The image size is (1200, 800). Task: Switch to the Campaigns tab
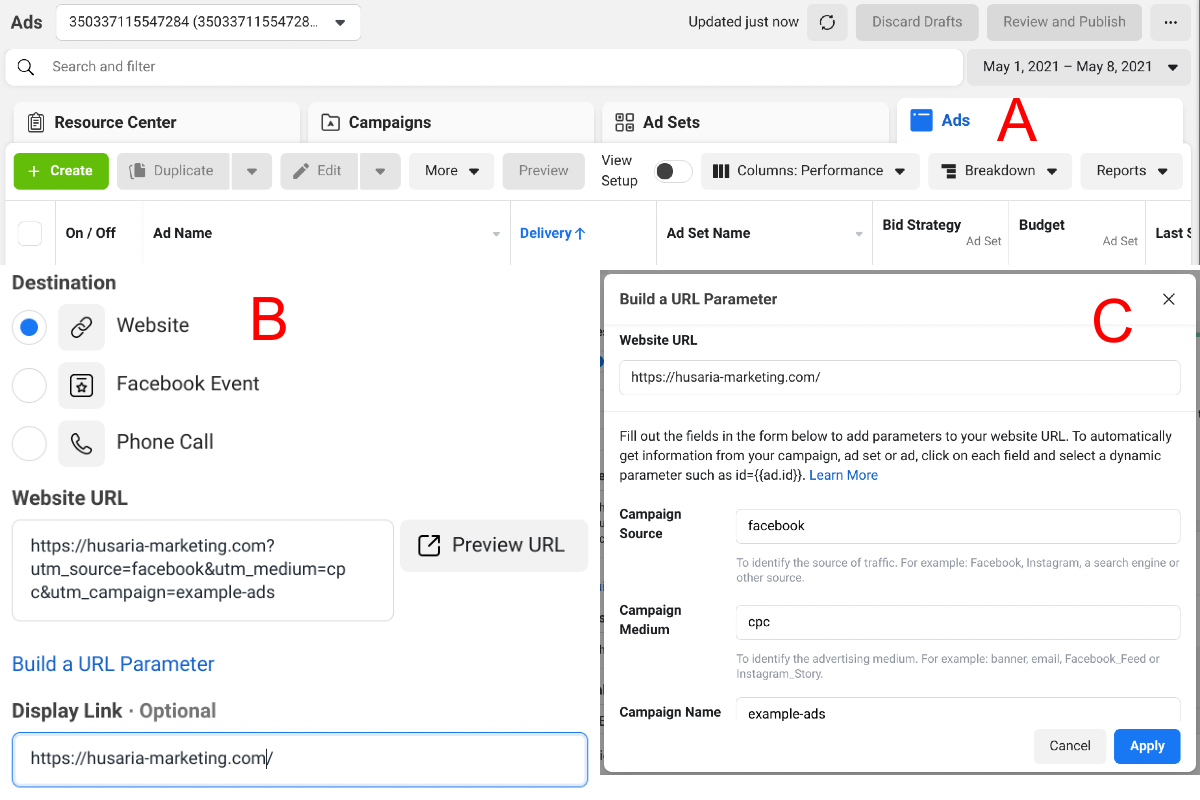click(x=451, y=122)
